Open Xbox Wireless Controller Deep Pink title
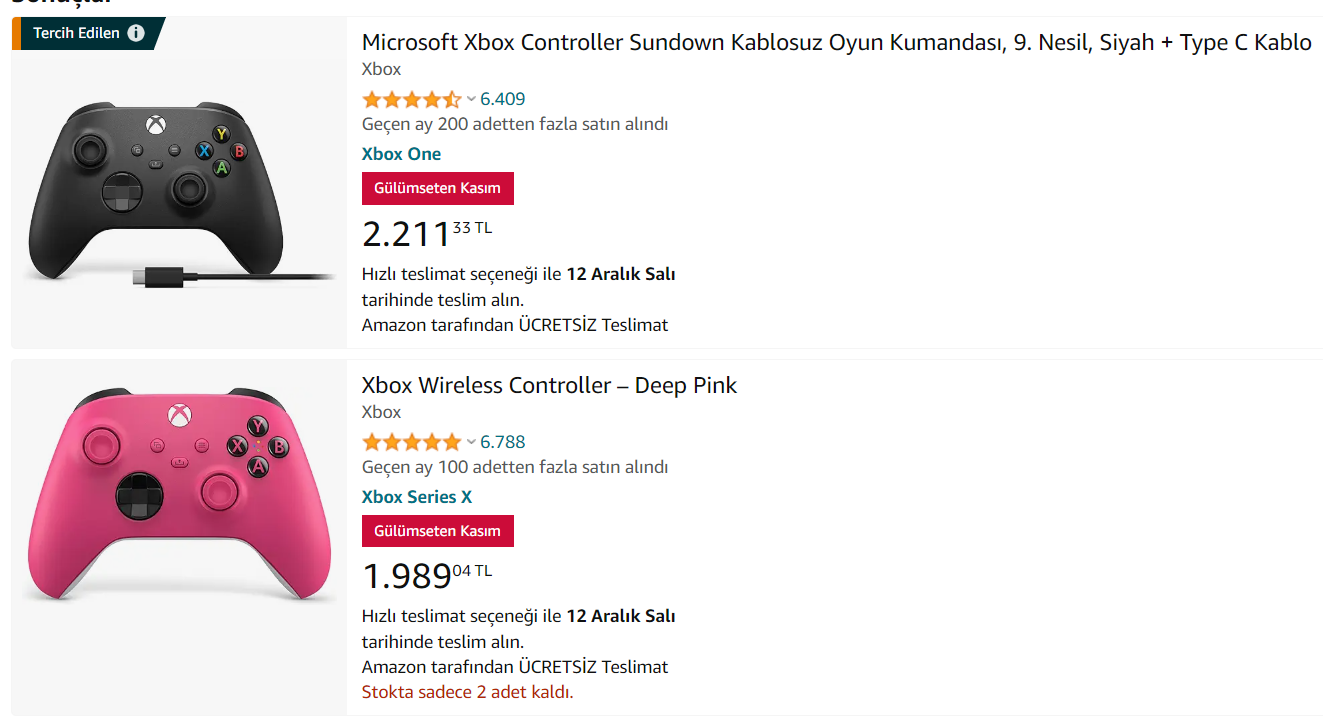Viewport: 1323px width, 720px height. 549,385
